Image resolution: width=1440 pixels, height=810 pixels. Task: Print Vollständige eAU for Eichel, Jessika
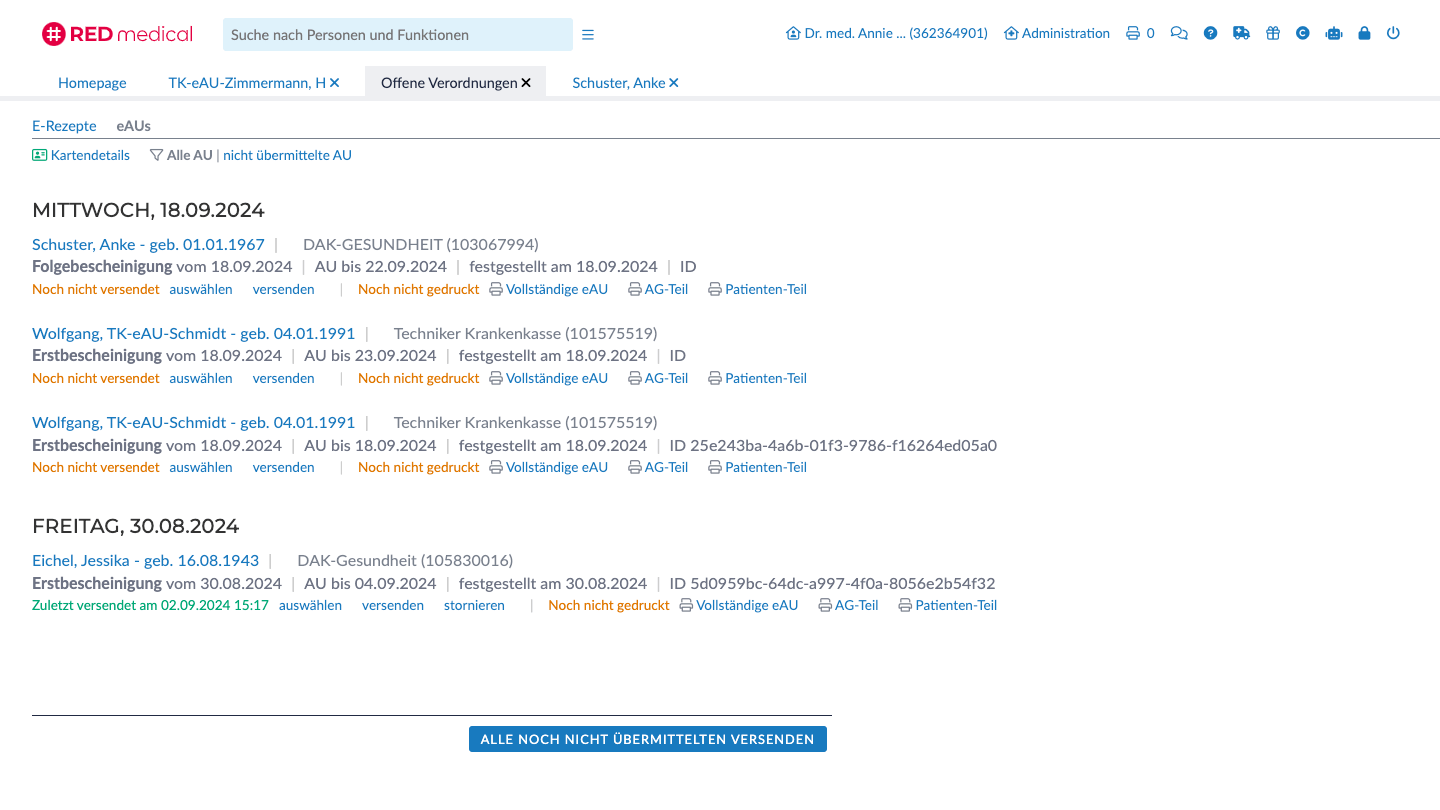(x=739, y=605)
